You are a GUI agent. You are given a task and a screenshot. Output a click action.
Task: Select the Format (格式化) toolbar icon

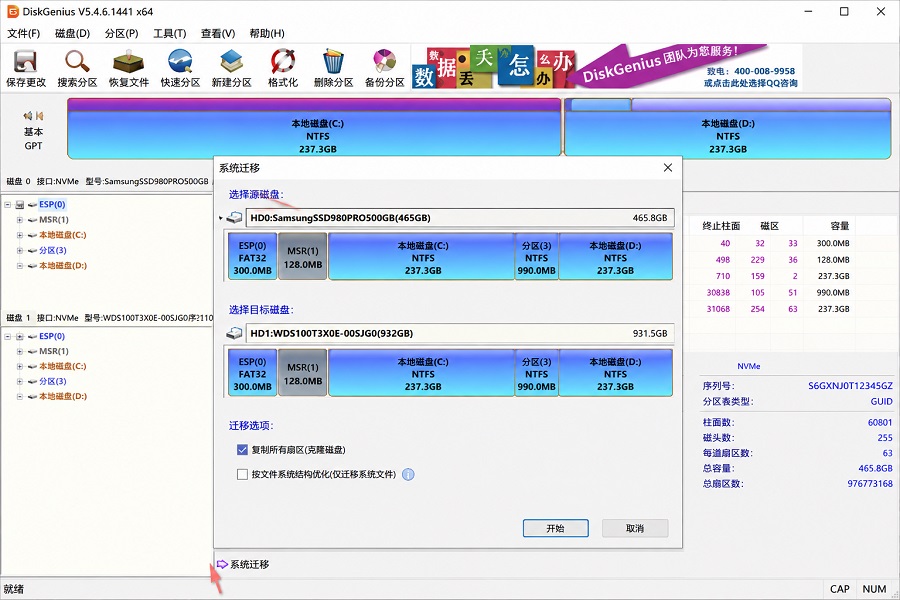282,68
